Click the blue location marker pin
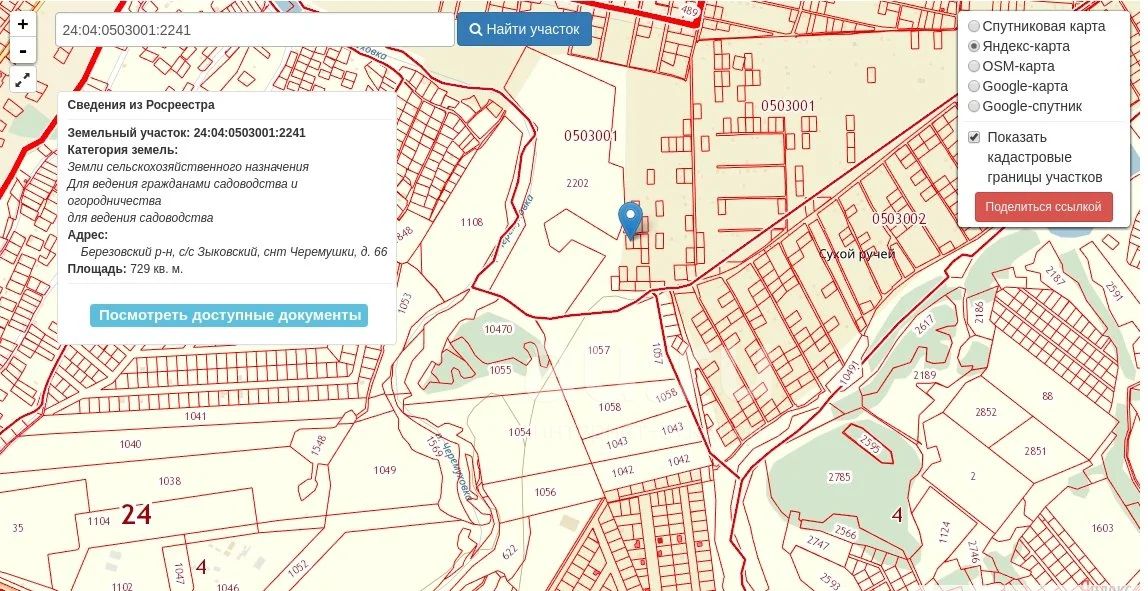 [x=630, y=220]
